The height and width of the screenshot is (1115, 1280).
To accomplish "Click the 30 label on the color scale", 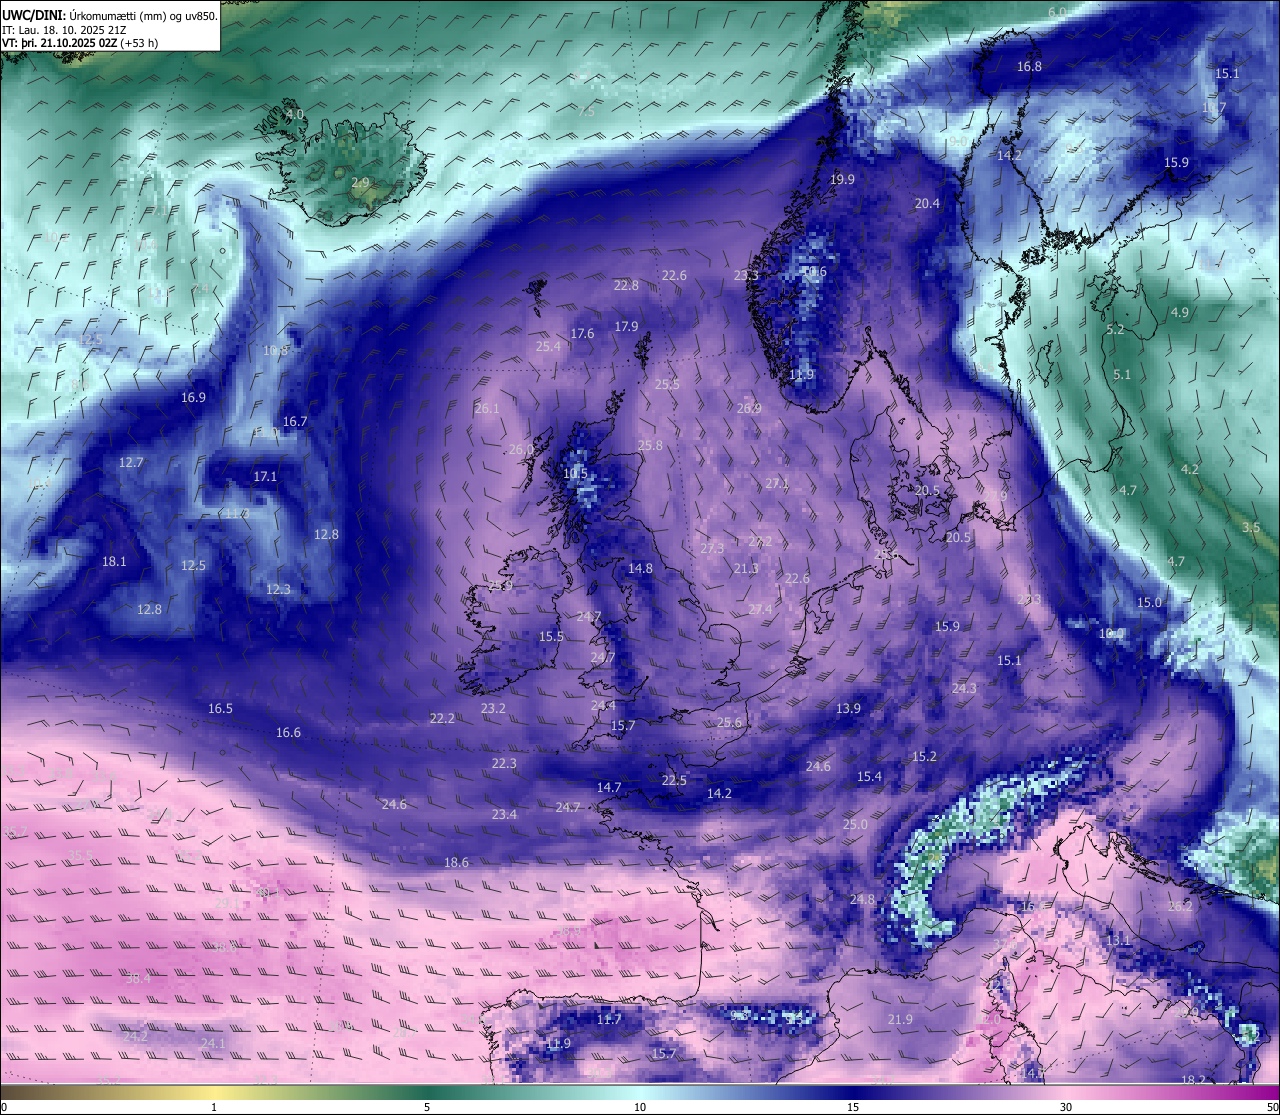I will (x=1066, y=1107).
